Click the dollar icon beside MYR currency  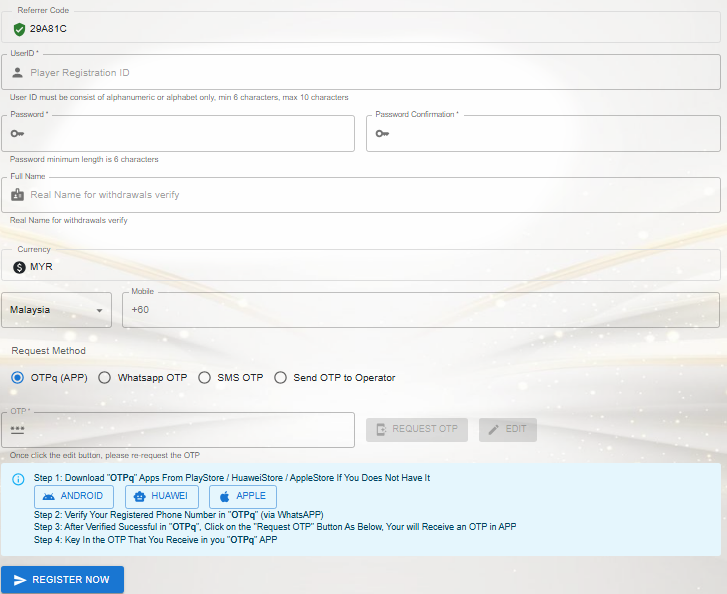pyautogui.click(x=19, y=267)
